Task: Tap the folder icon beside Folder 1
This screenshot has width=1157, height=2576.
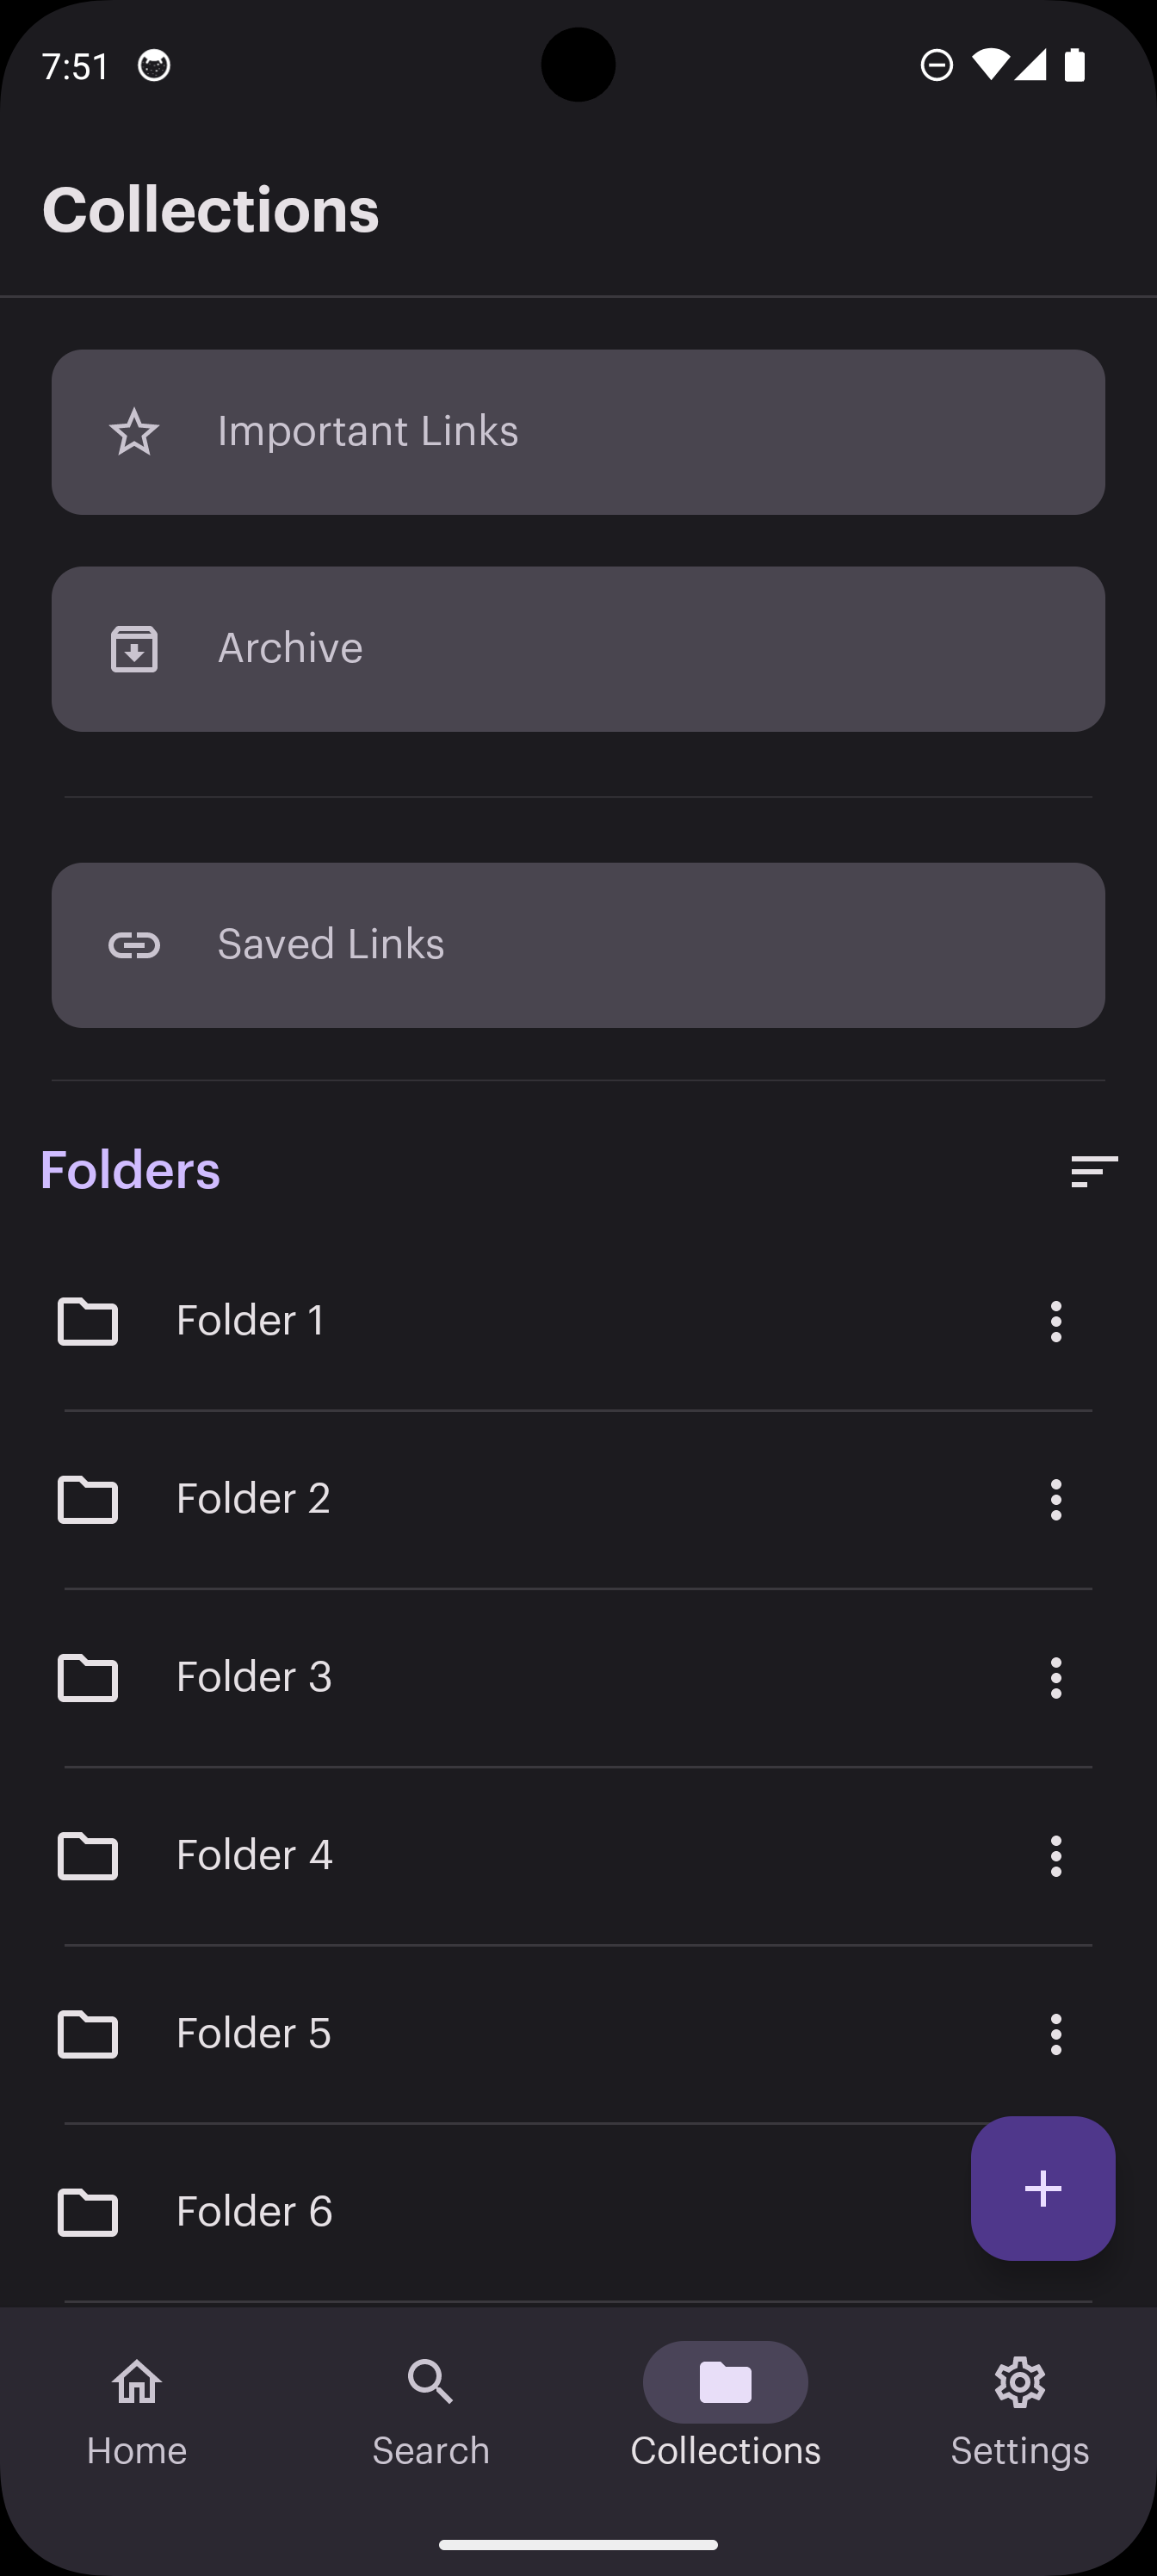Action: point(88,1321)
